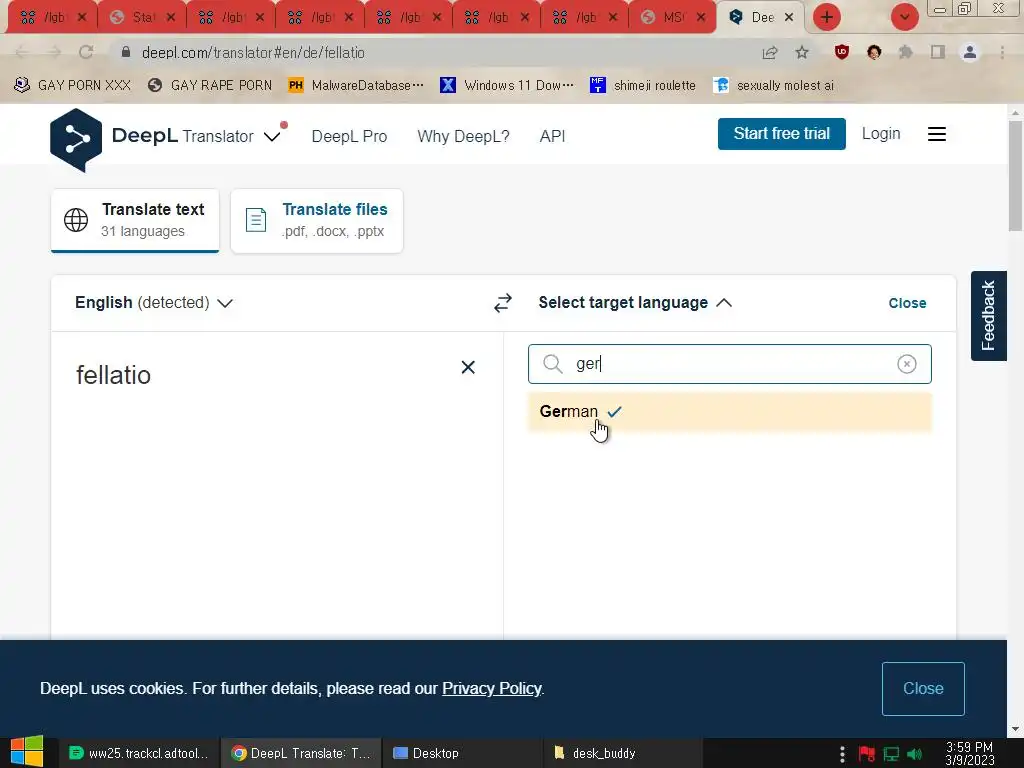
Task: Open the uBlock Origin extension icon
Action: [x=842, y=52]
